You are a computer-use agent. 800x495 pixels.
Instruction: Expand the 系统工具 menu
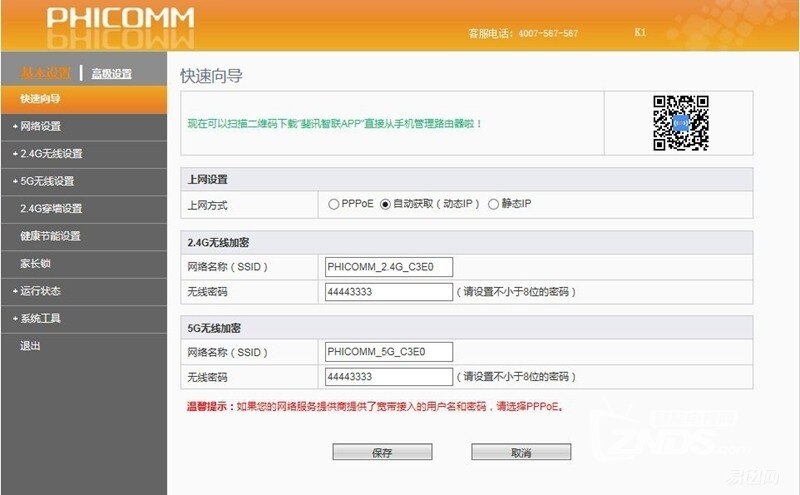click(84, 318)
